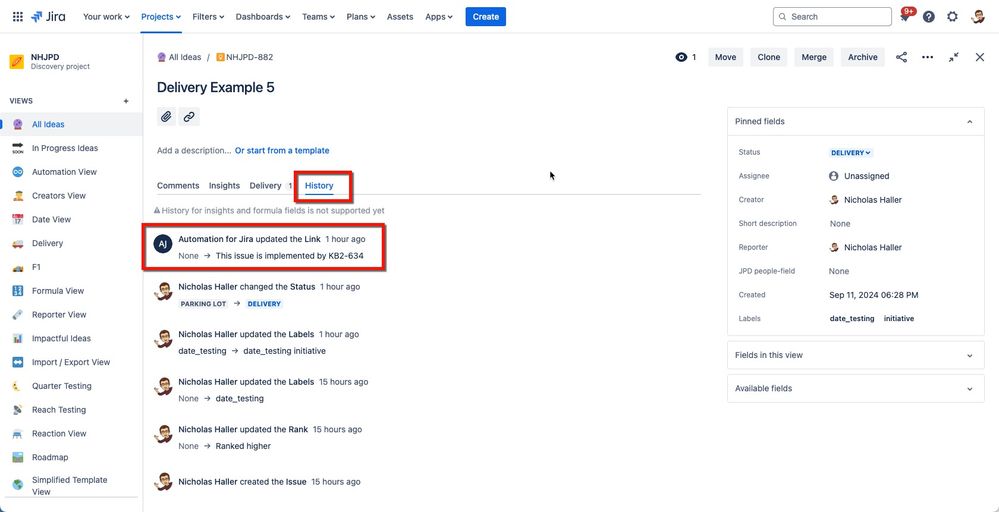Viewport: 999px width, 512px height.
Task: Open the In Progress Ideas view
Action: pos(65,148)
